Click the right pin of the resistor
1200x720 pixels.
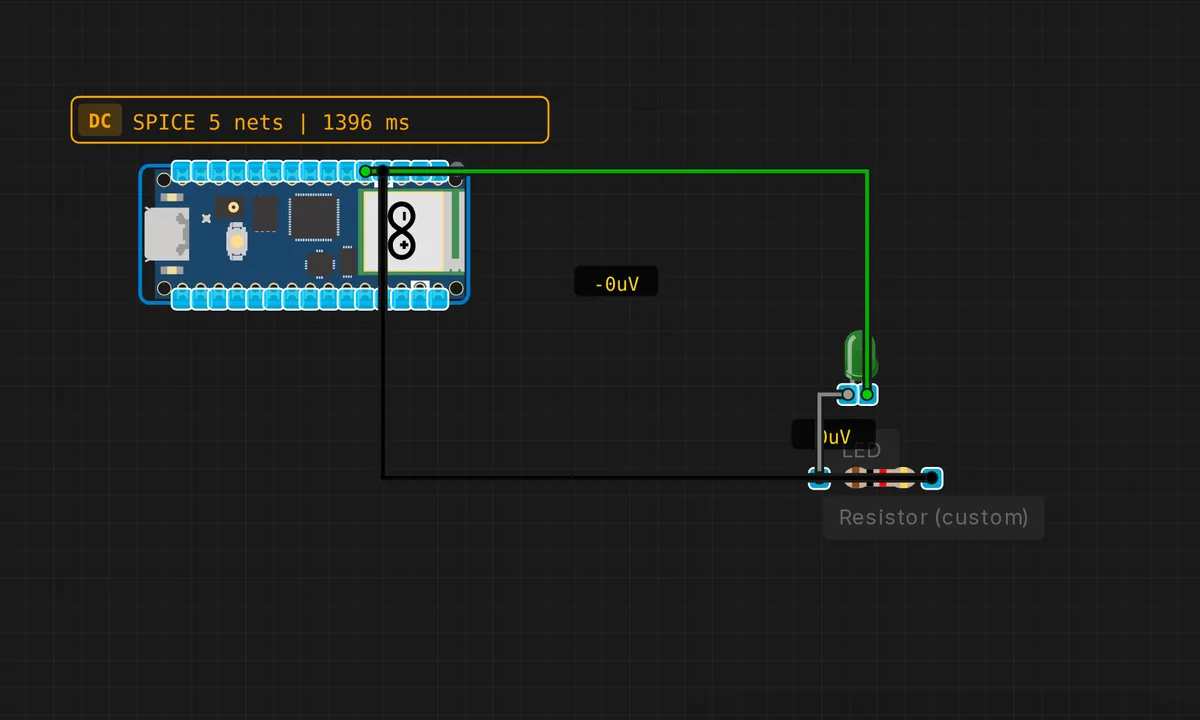click(931, 478)
